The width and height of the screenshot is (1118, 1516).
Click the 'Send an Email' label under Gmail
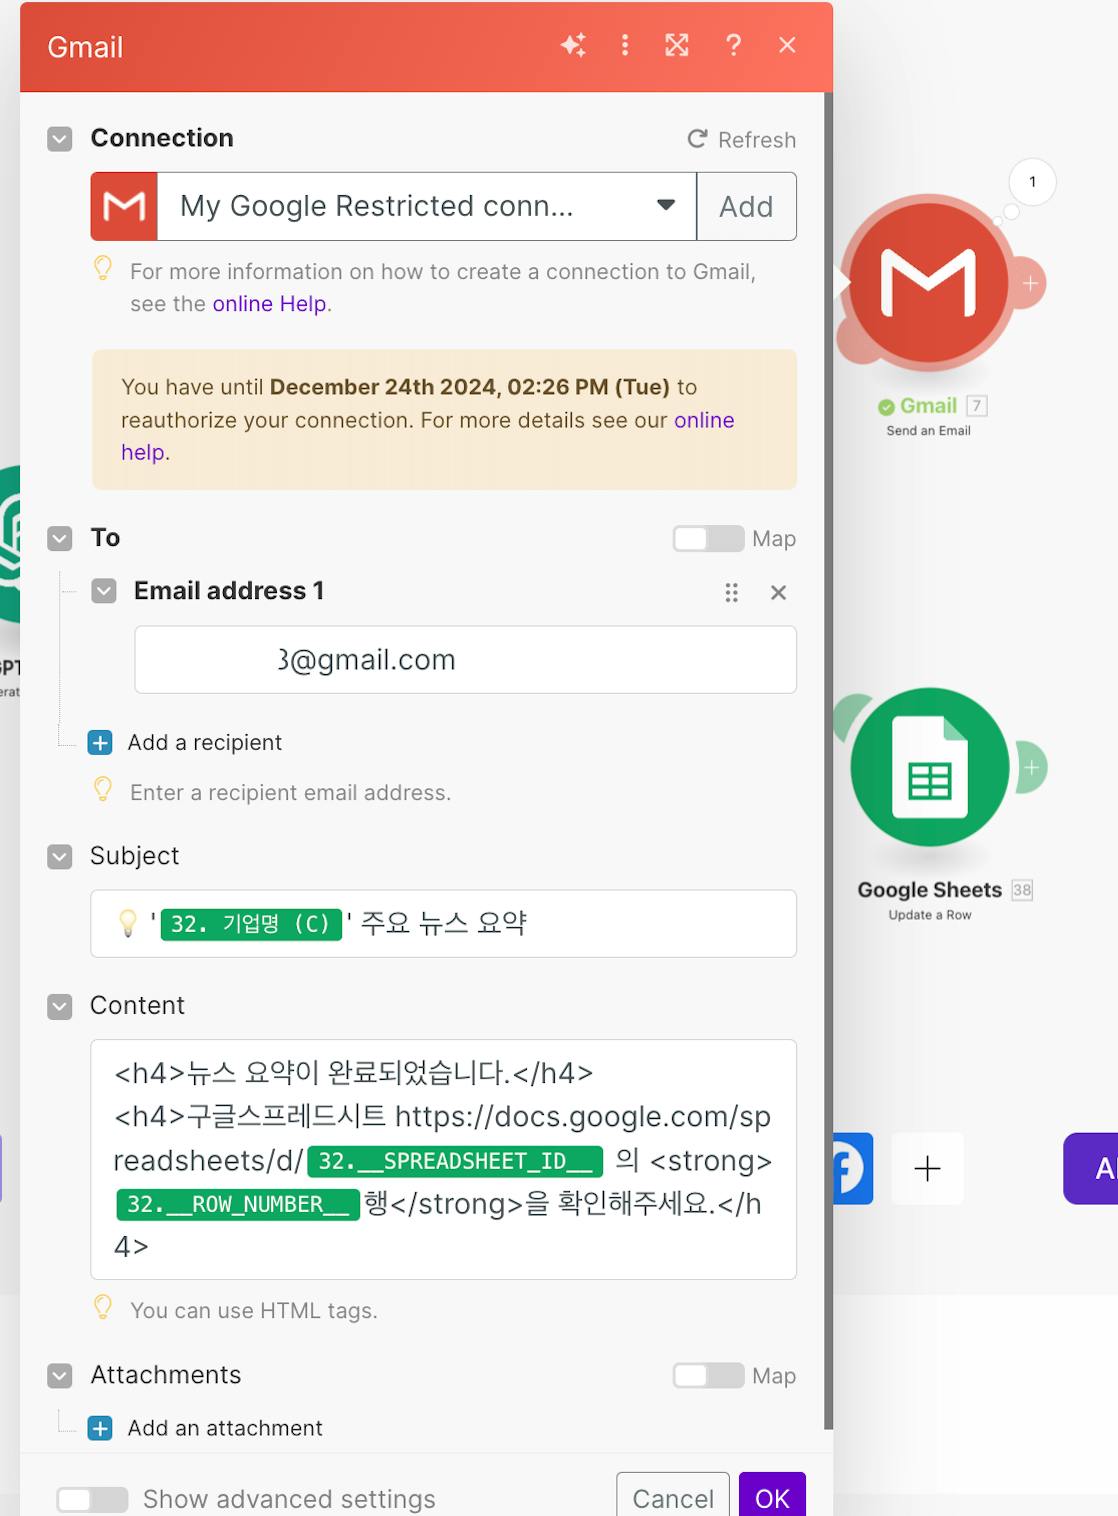pyautogui.click(x=928, y=431)
